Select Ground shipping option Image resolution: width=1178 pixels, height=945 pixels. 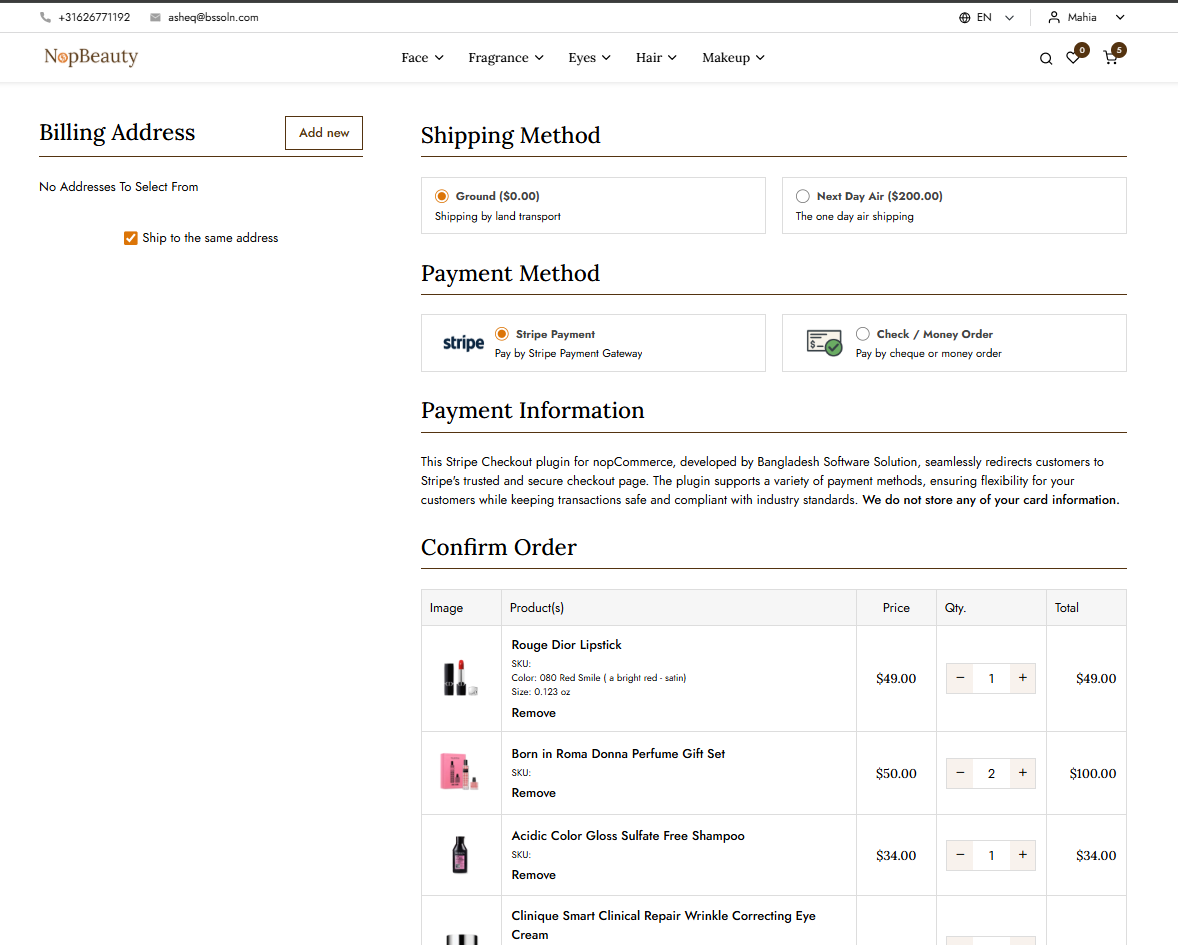tap(442, 196)
